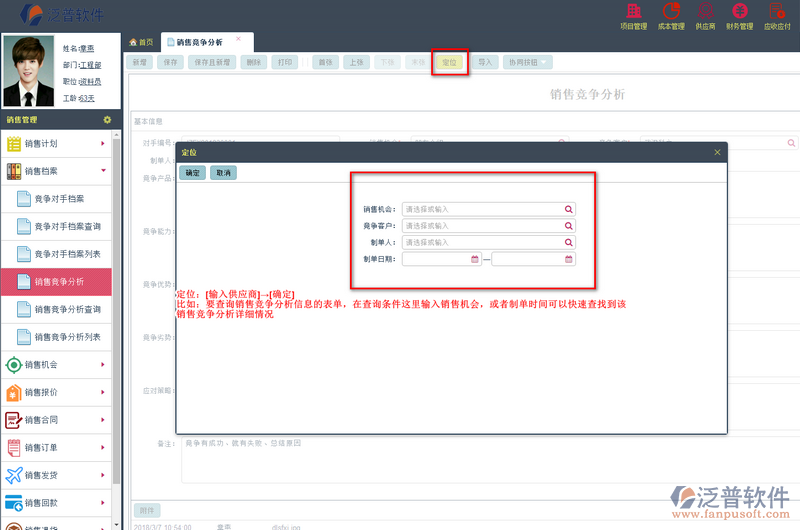Click search icon in 销售机会 field
This screenshot has height=530, width=800.
[569, 209]
